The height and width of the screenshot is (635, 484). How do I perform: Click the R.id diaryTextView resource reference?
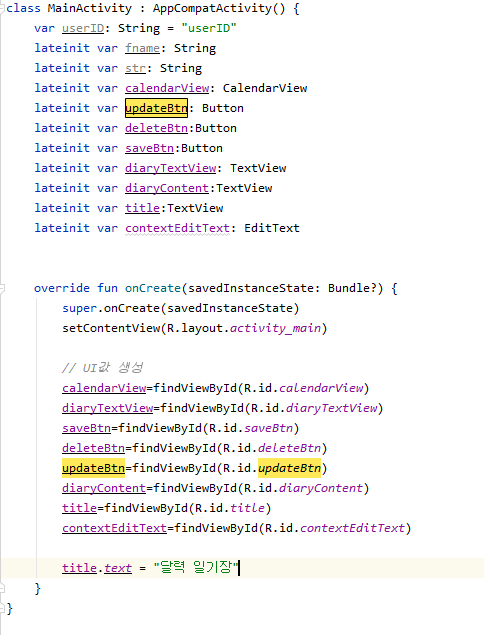point(331,408)
